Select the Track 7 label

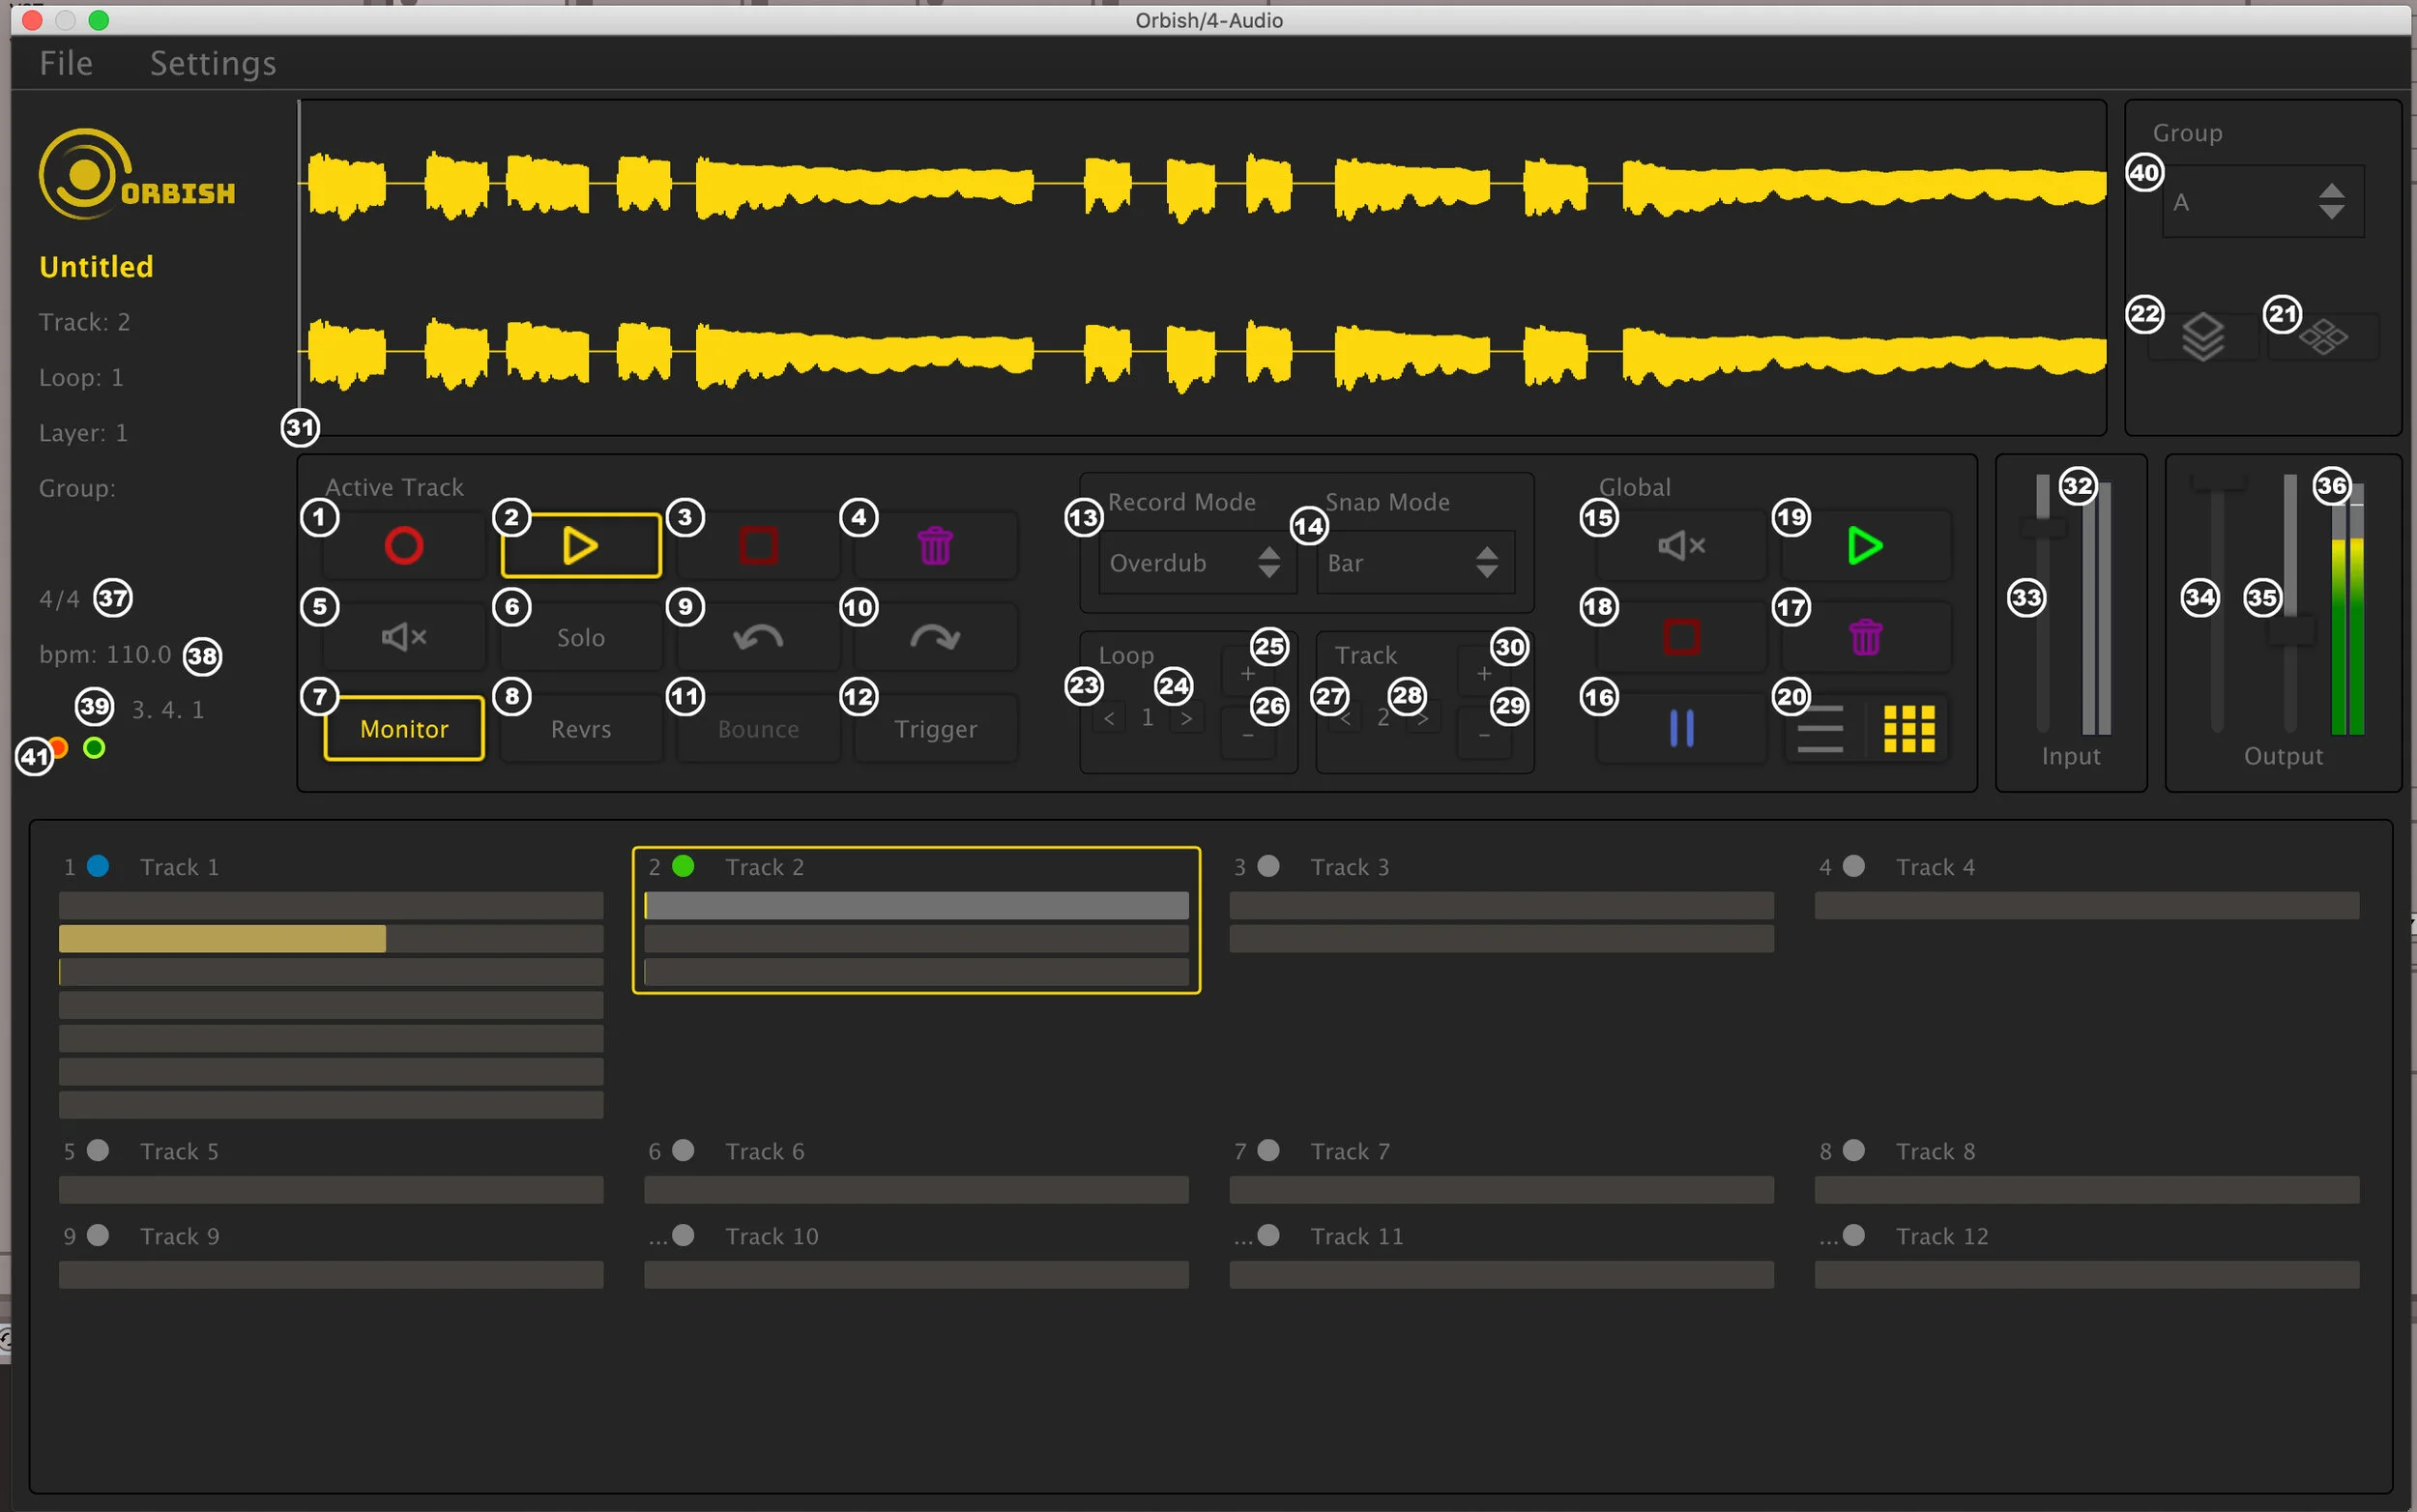pyautogui.click(x=1350, y=1151)
